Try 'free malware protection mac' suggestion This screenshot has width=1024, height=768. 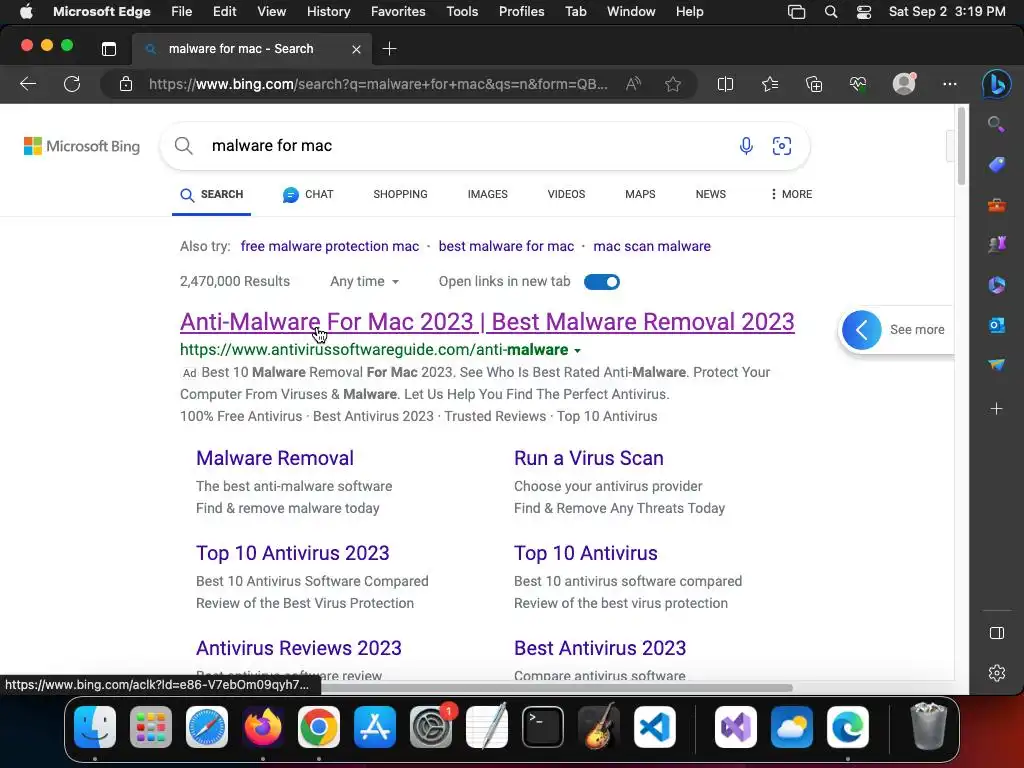coord(330,246)
